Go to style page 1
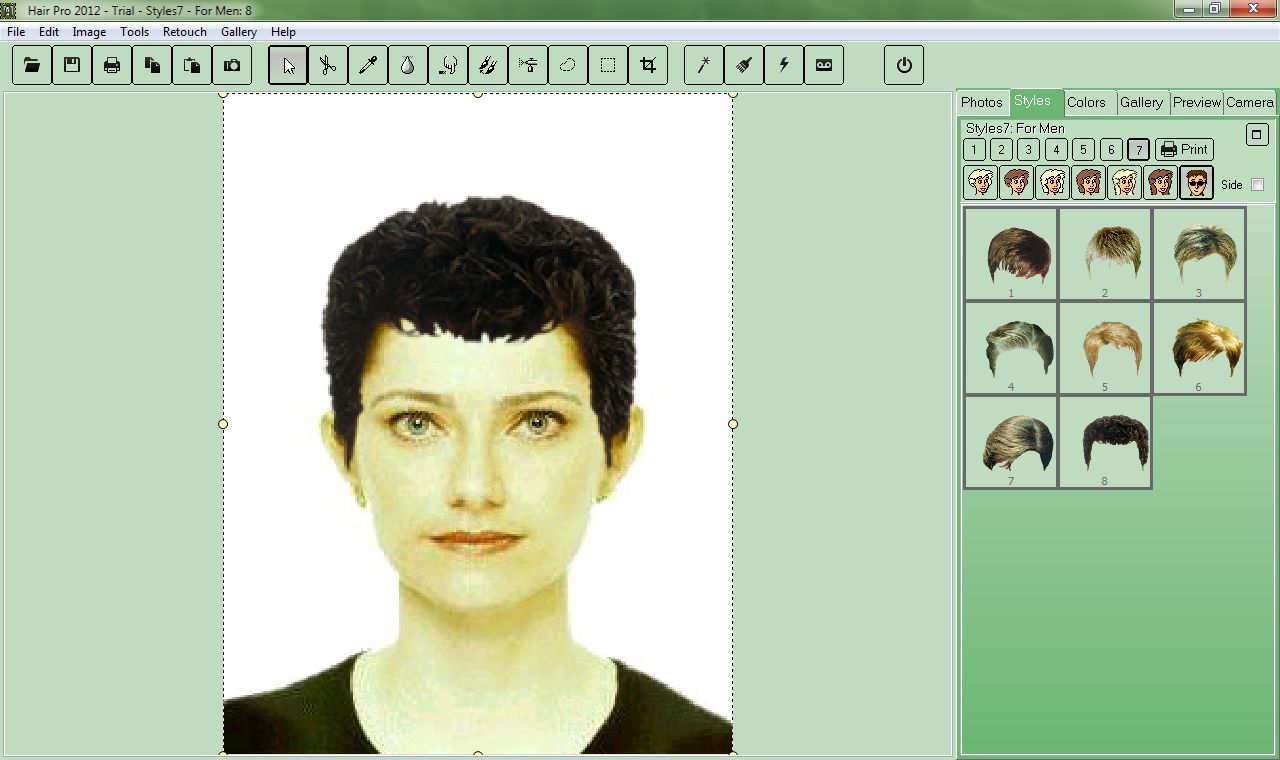This screenshot has width=1280, height=760. click(974, 150)
